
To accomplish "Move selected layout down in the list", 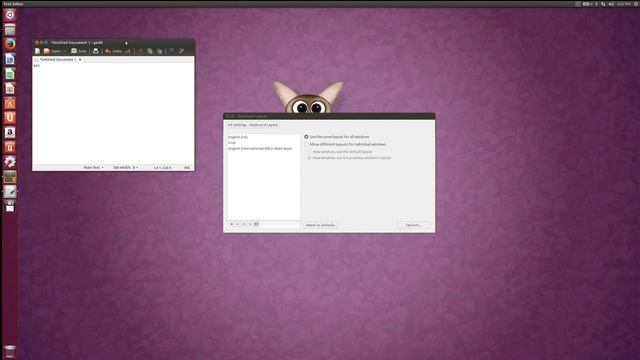I will pos(250,224).
